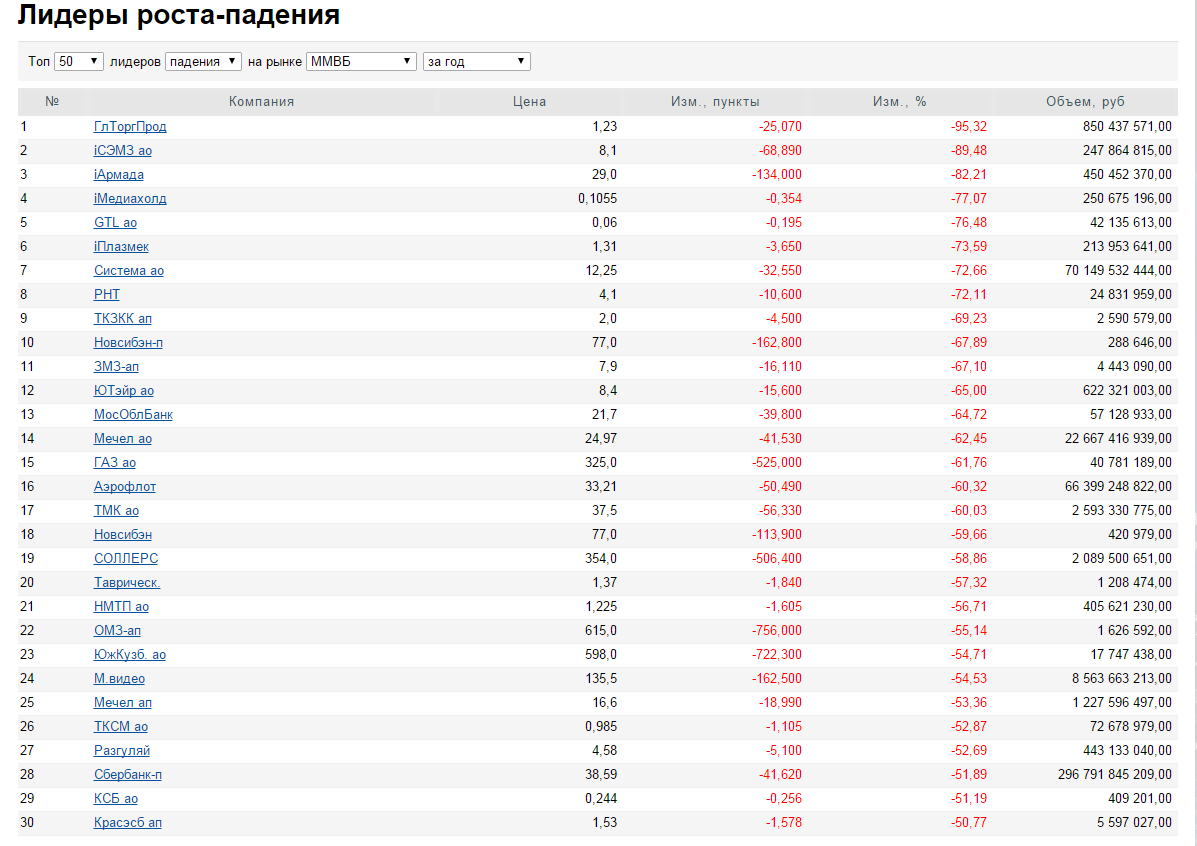Click the 'Объем, руб' column header
The height and width of the screenshot is (846, 1197).
[x=1085, y=102]
